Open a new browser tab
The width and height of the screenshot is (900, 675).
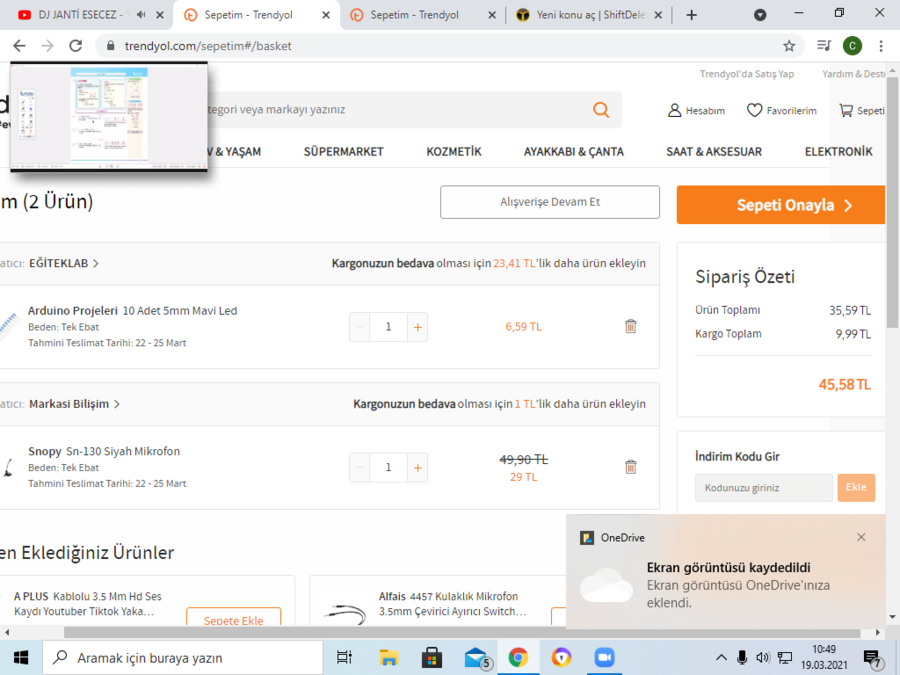pos(692,15)
